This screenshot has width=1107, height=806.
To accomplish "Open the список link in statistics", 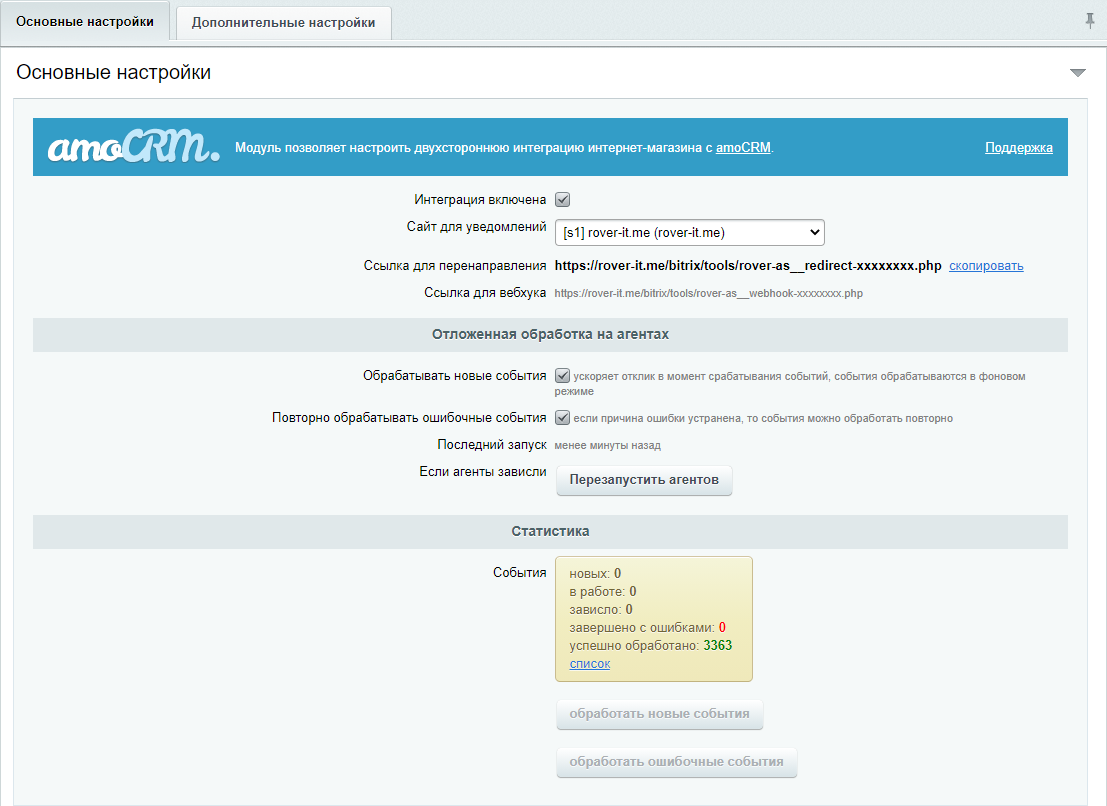I will (590, 663).
